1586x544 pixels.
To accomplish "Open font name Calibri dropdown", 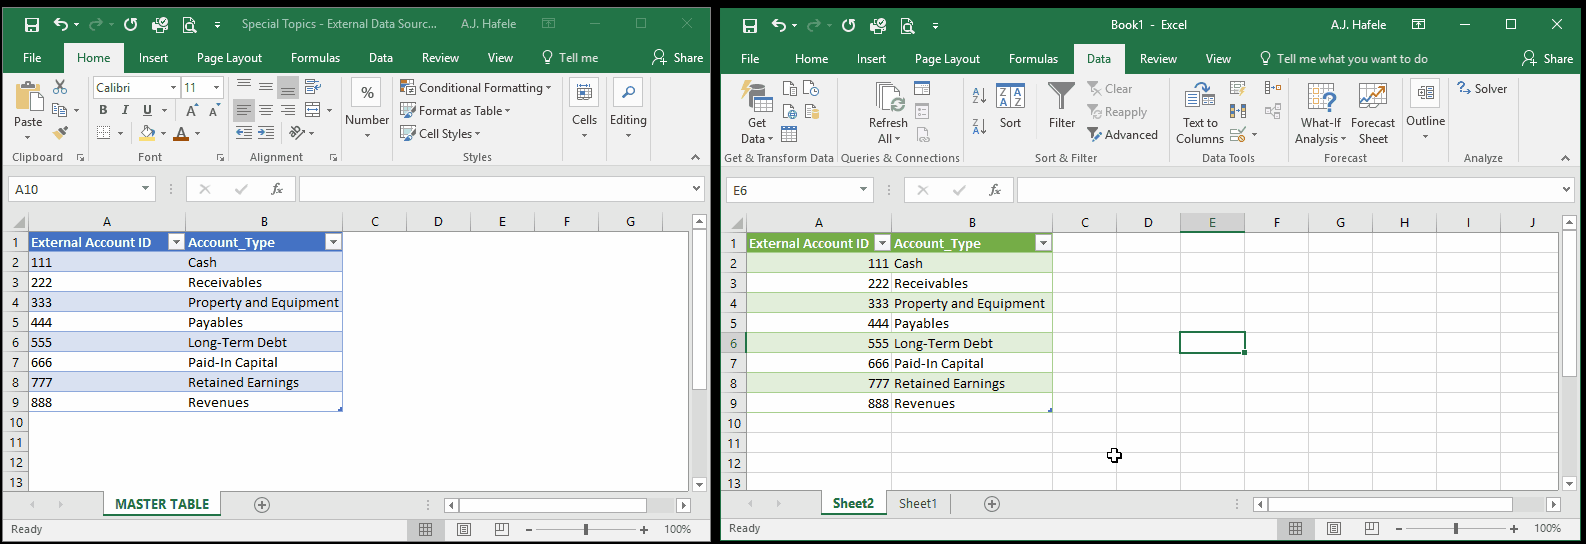I will [x=173, y=87].
